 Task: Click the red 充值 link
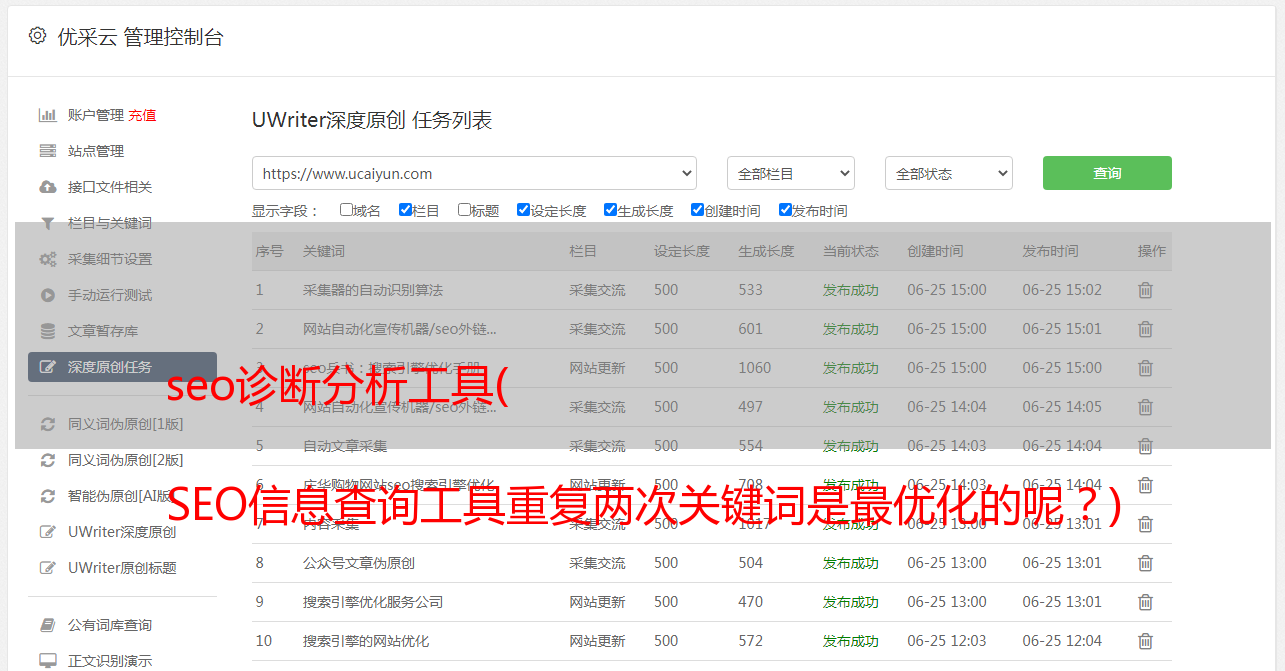coord(142,115)
